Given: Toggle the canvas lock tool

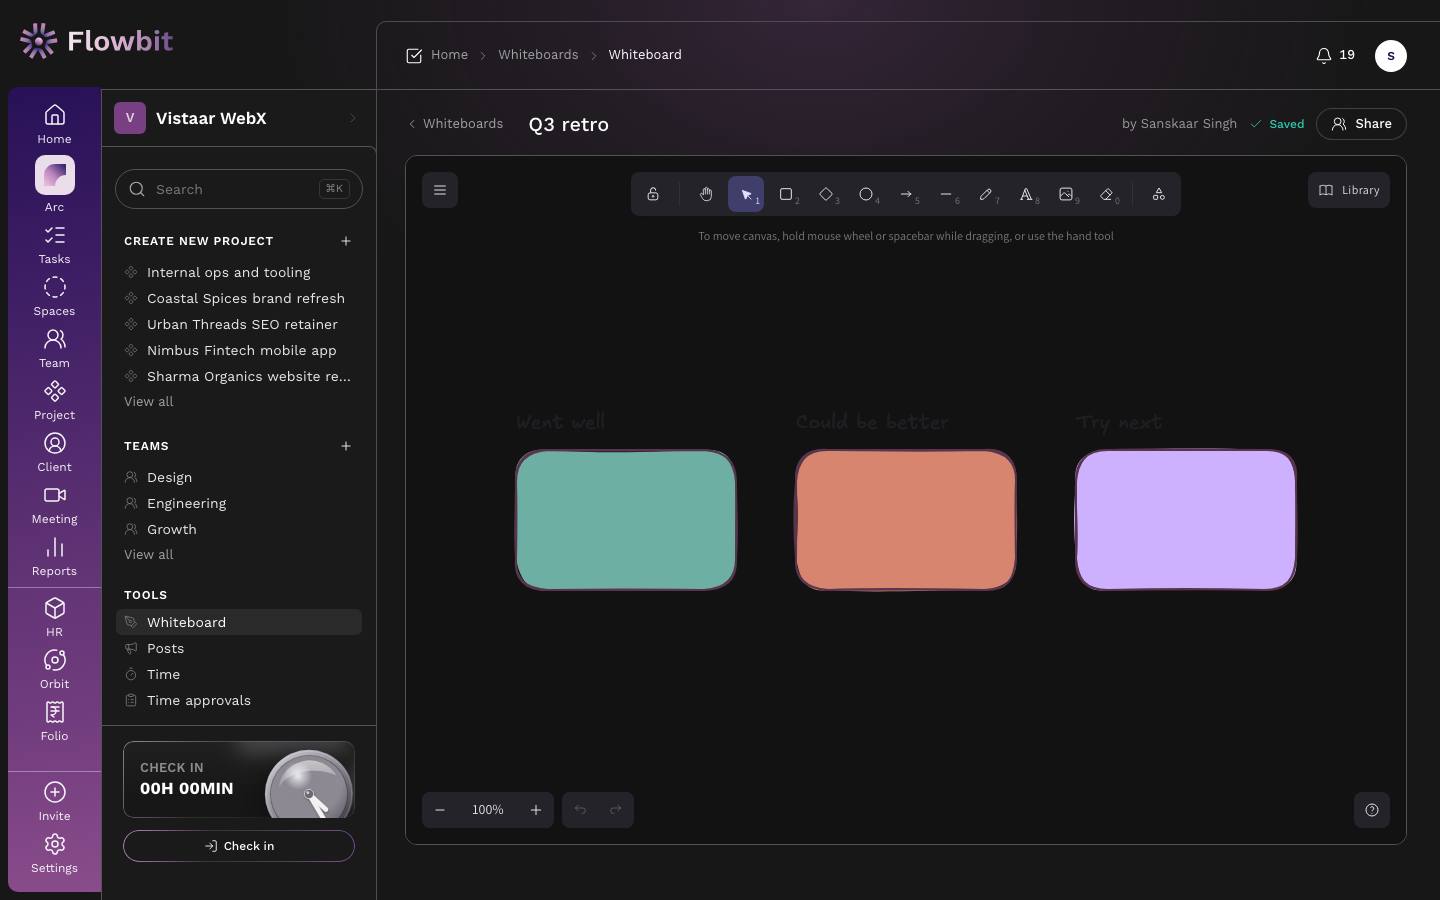Looking at the screenshot, I should (x=653, y=194).
